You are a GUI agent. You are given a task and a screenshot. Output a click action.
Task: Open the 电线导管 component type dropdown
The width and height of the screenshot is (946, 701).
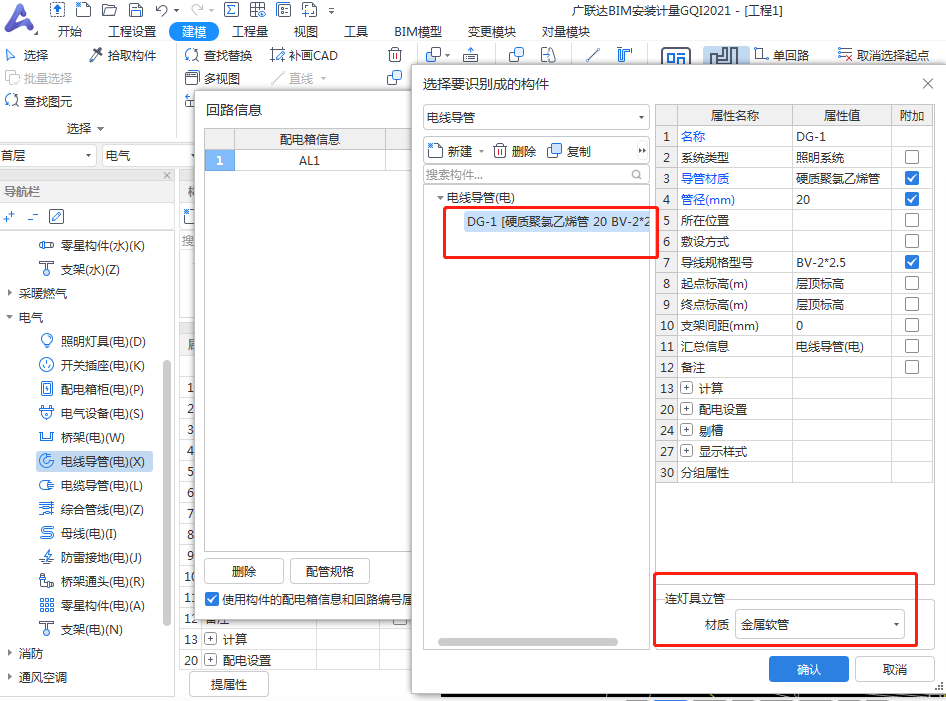point(536,118)
